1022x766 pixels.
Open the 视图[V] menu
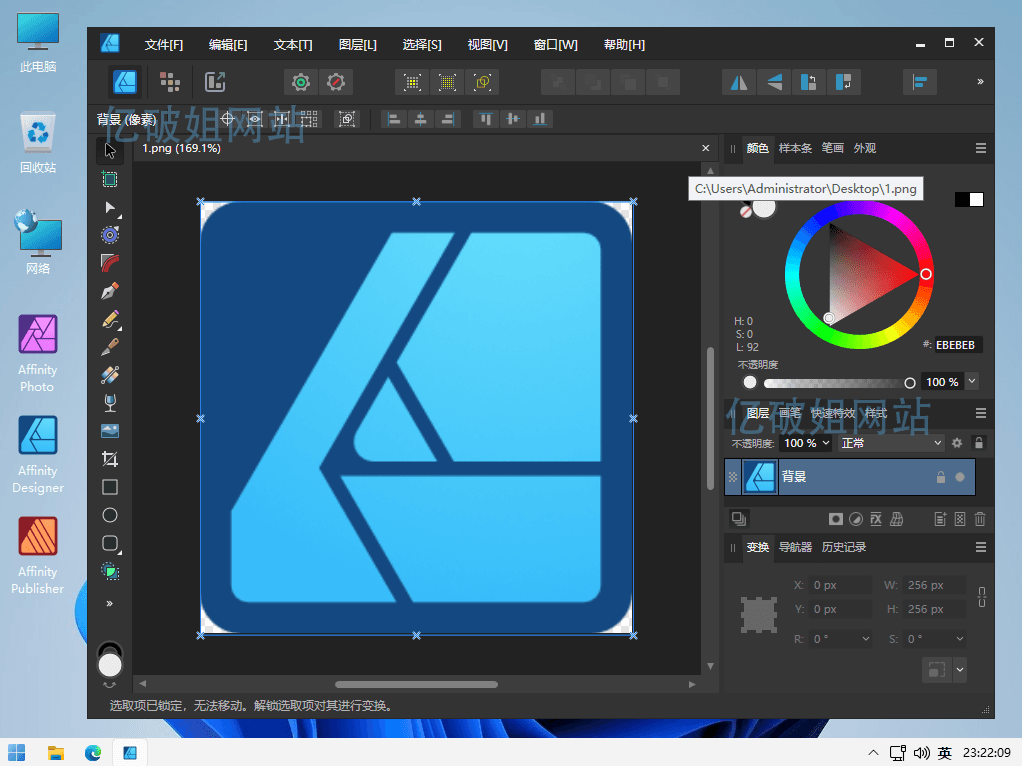click(x=488, y=44)
